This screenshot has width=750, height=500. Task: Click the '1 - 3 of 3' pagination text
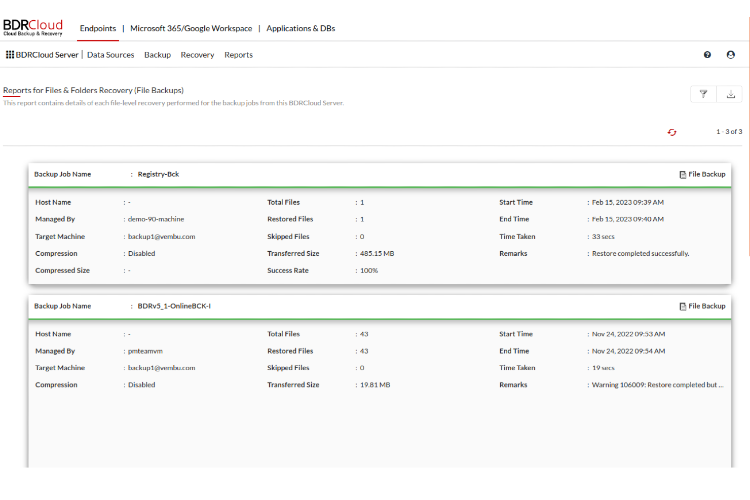[x=729, y=131]
